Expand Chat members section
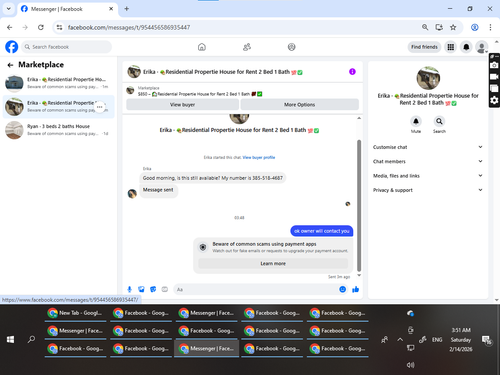 point(428,161)
